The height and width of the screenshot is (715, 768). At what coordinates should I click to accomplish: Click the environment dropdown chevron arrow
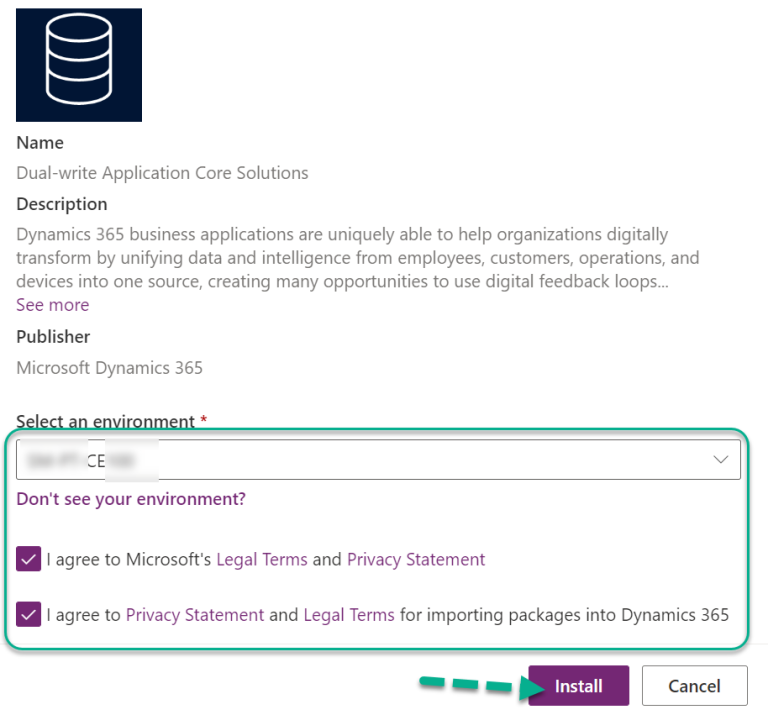(x=720, y=459)
